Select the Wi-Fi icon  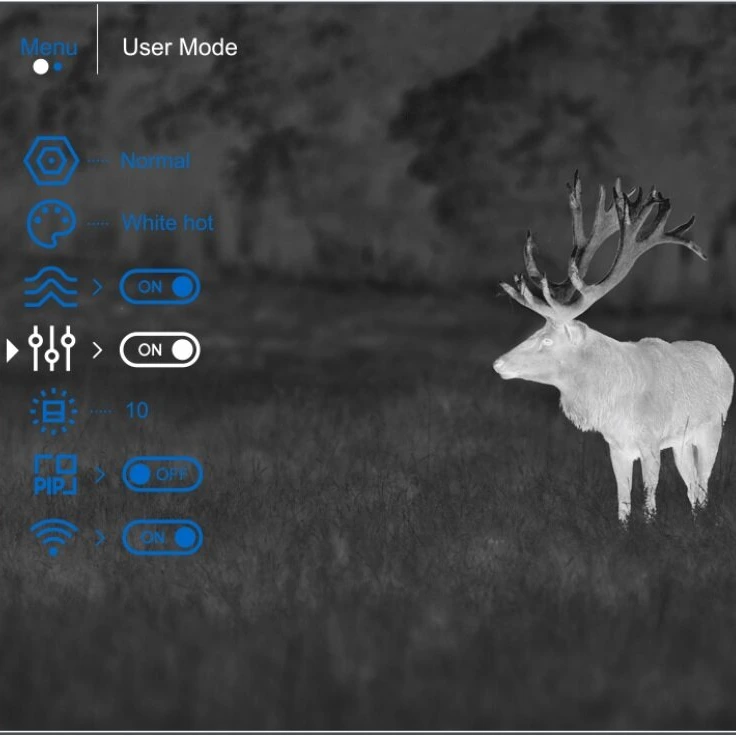click(x=54, y=537)
